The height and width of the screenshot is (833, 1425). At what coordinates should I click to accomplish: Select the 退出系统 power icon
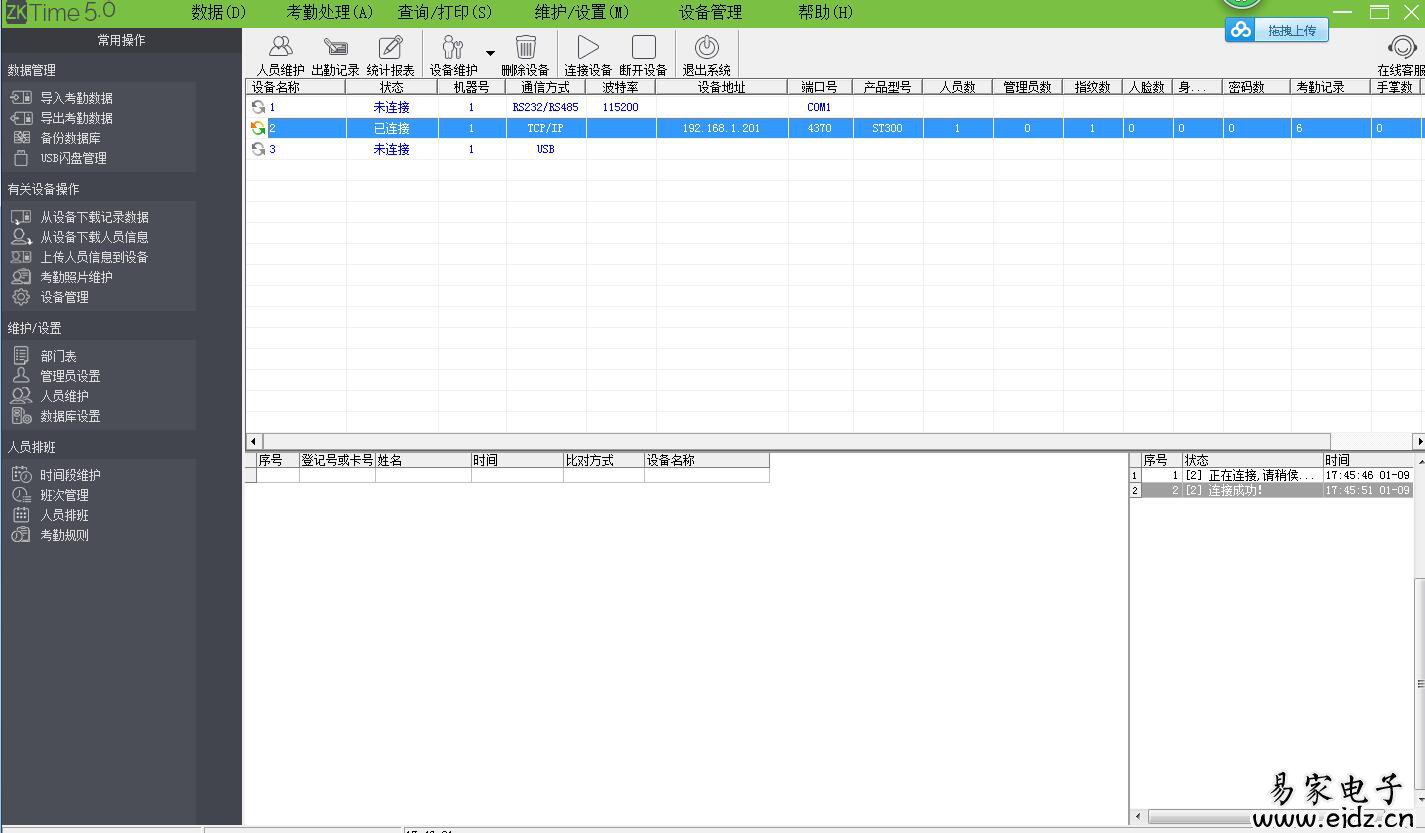click(x=707, y=47)
